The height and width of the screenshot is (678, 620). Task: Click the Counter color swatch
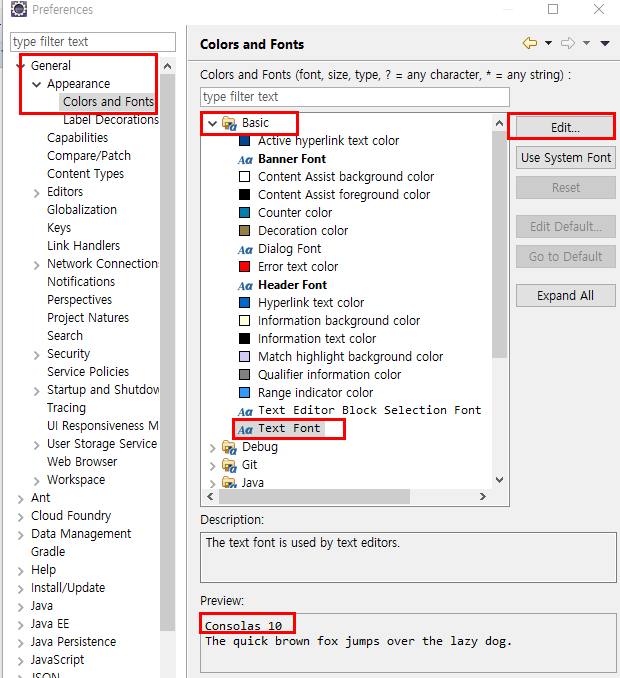pyautogui.click(x=244, y=213)
